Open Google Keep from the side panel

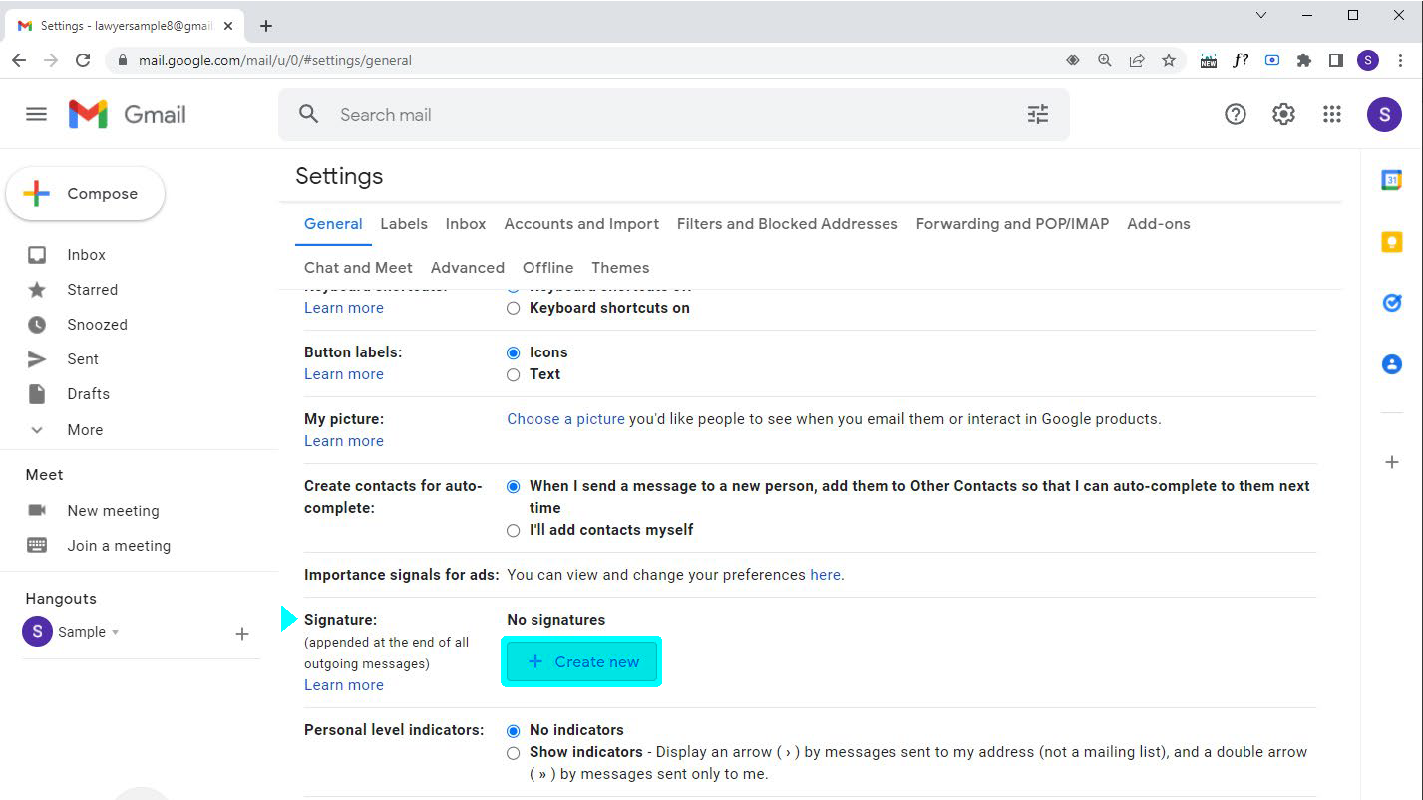(1391, 241)
